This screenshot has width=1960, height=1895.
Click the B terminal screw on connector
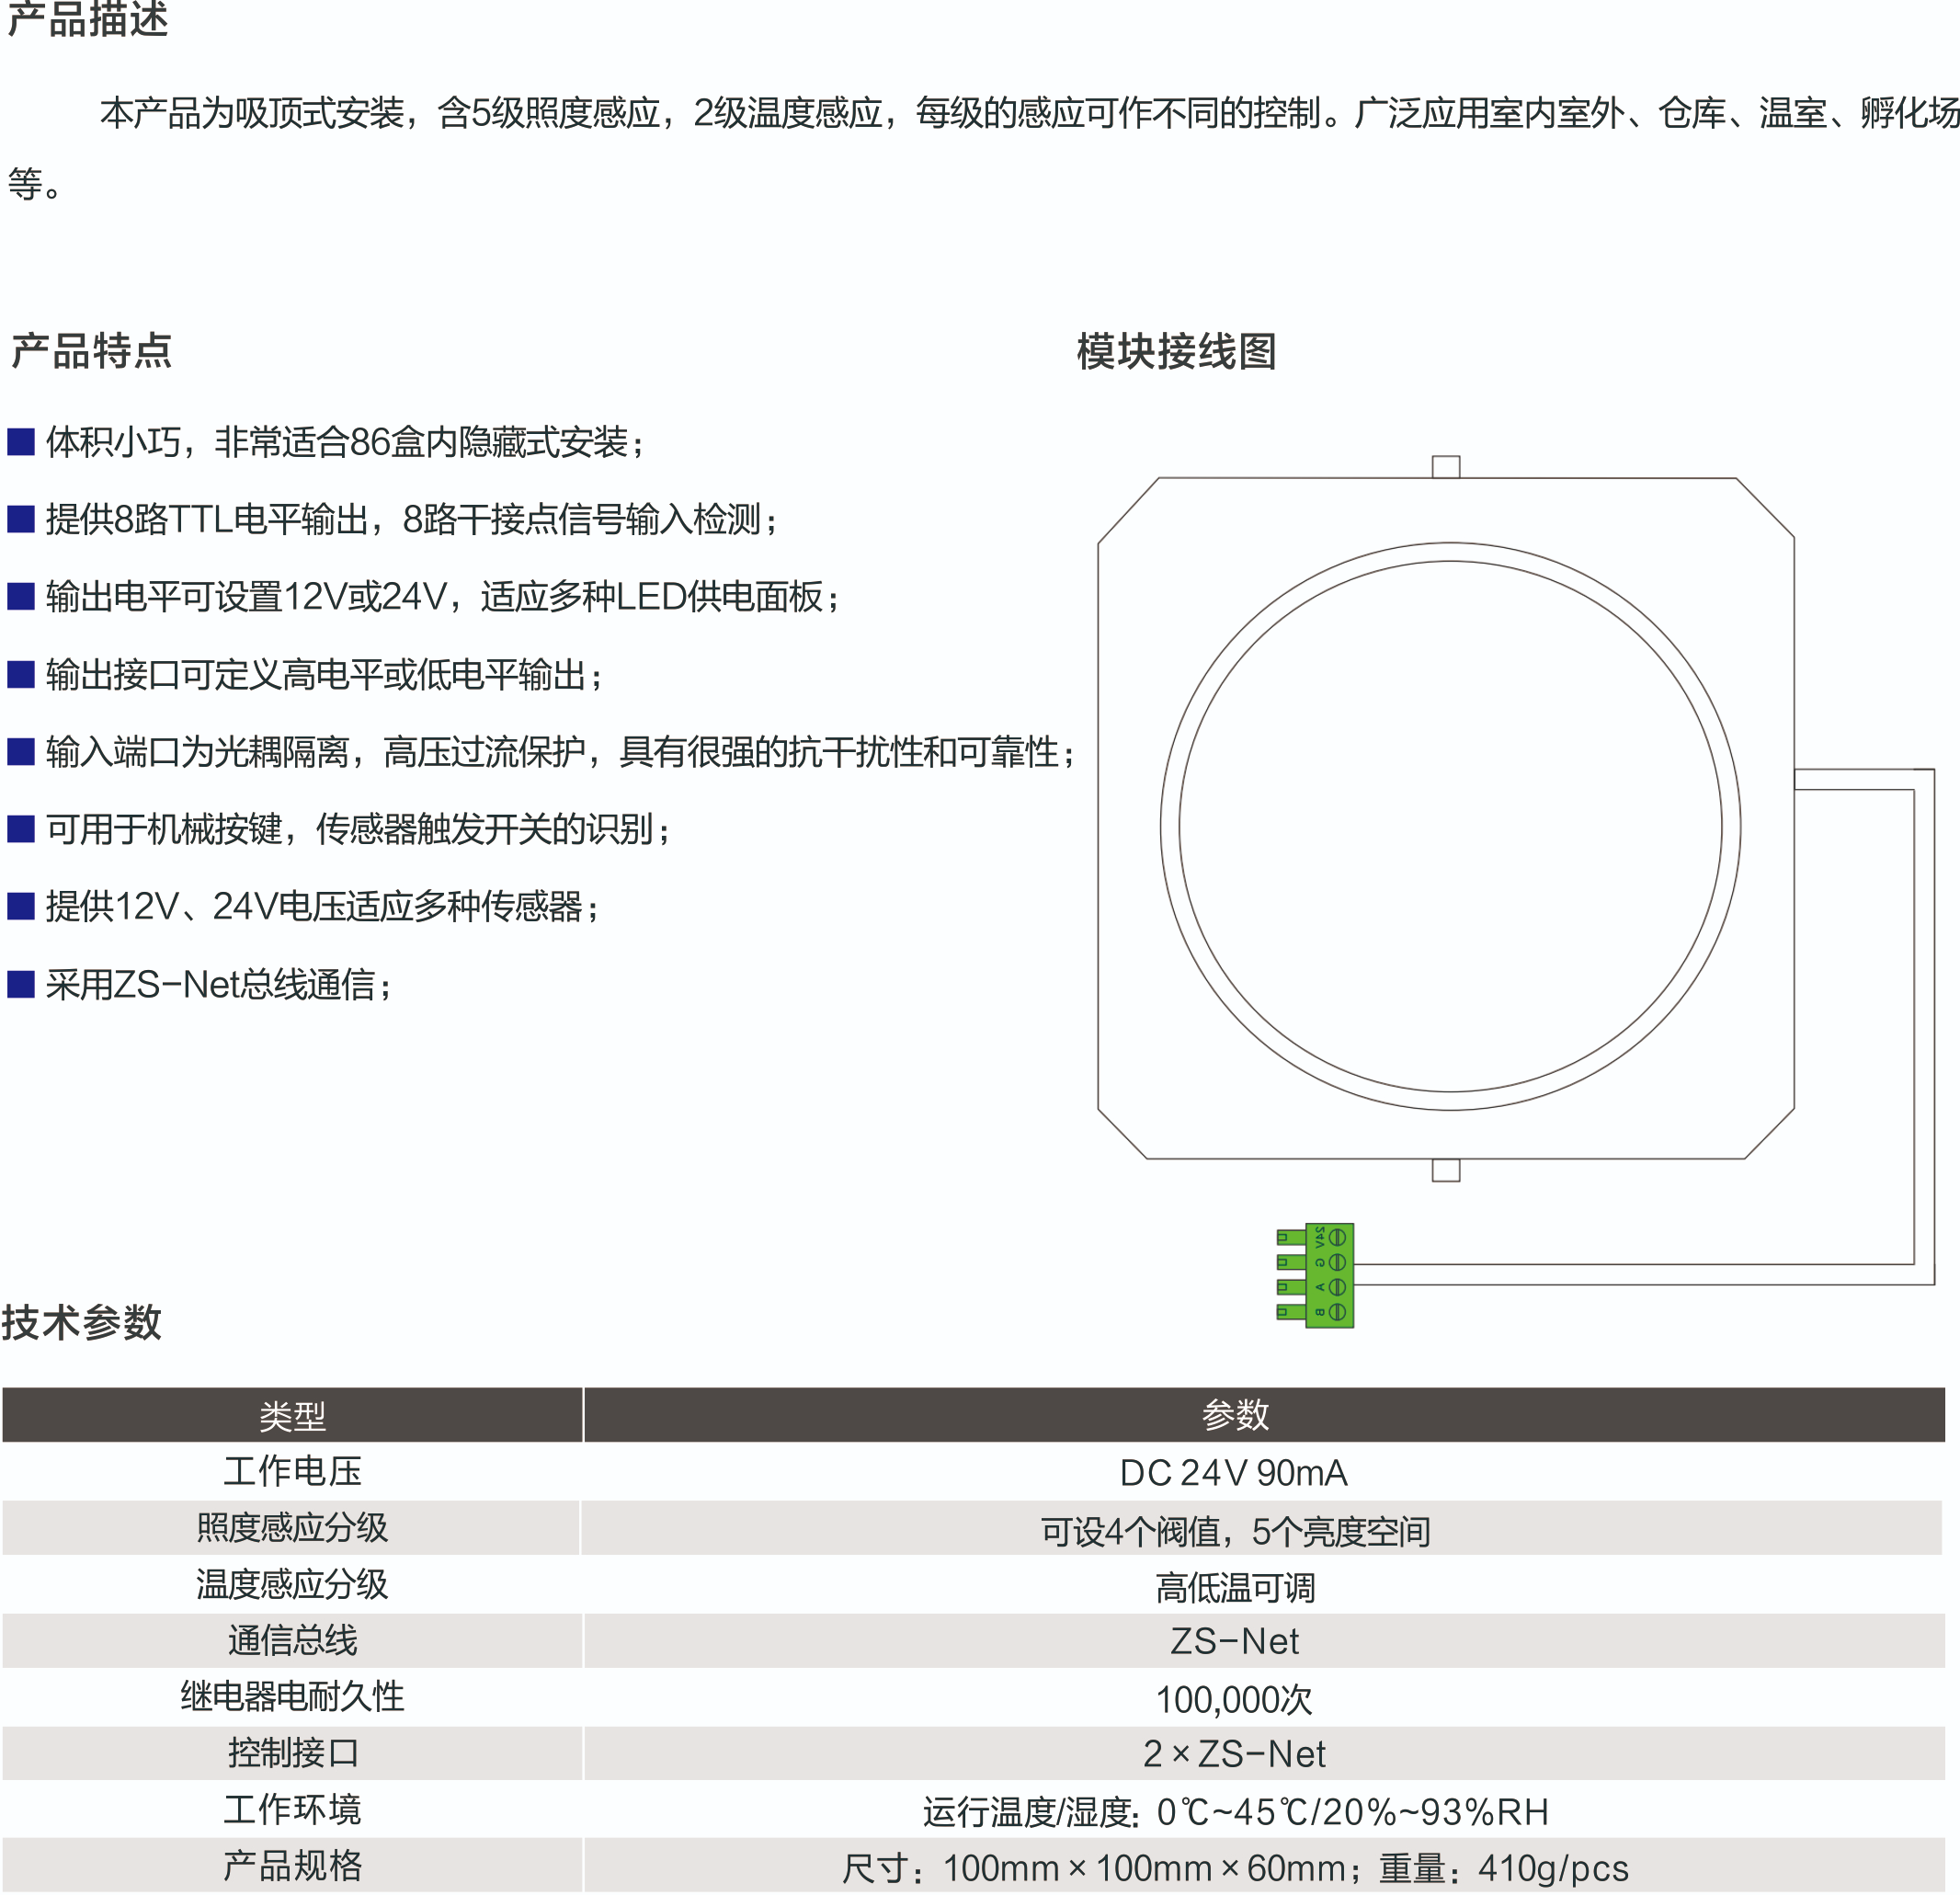[x=1336, y=1311]
